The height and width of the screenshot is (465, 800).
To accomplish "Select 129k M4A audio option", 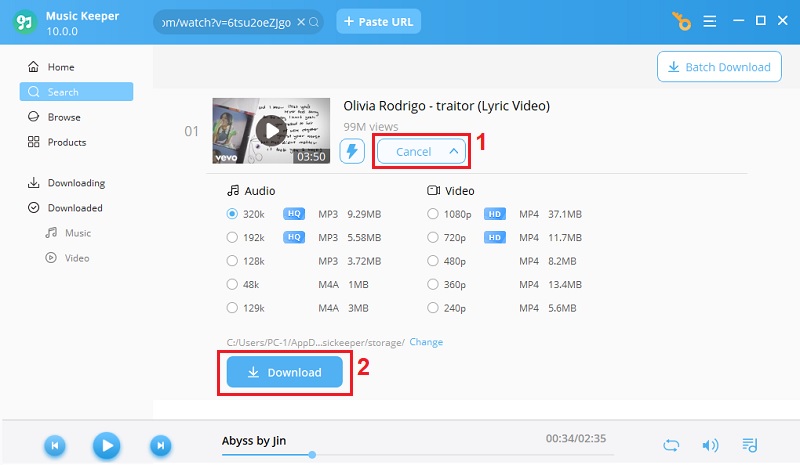I will click(x=232, y=308).
